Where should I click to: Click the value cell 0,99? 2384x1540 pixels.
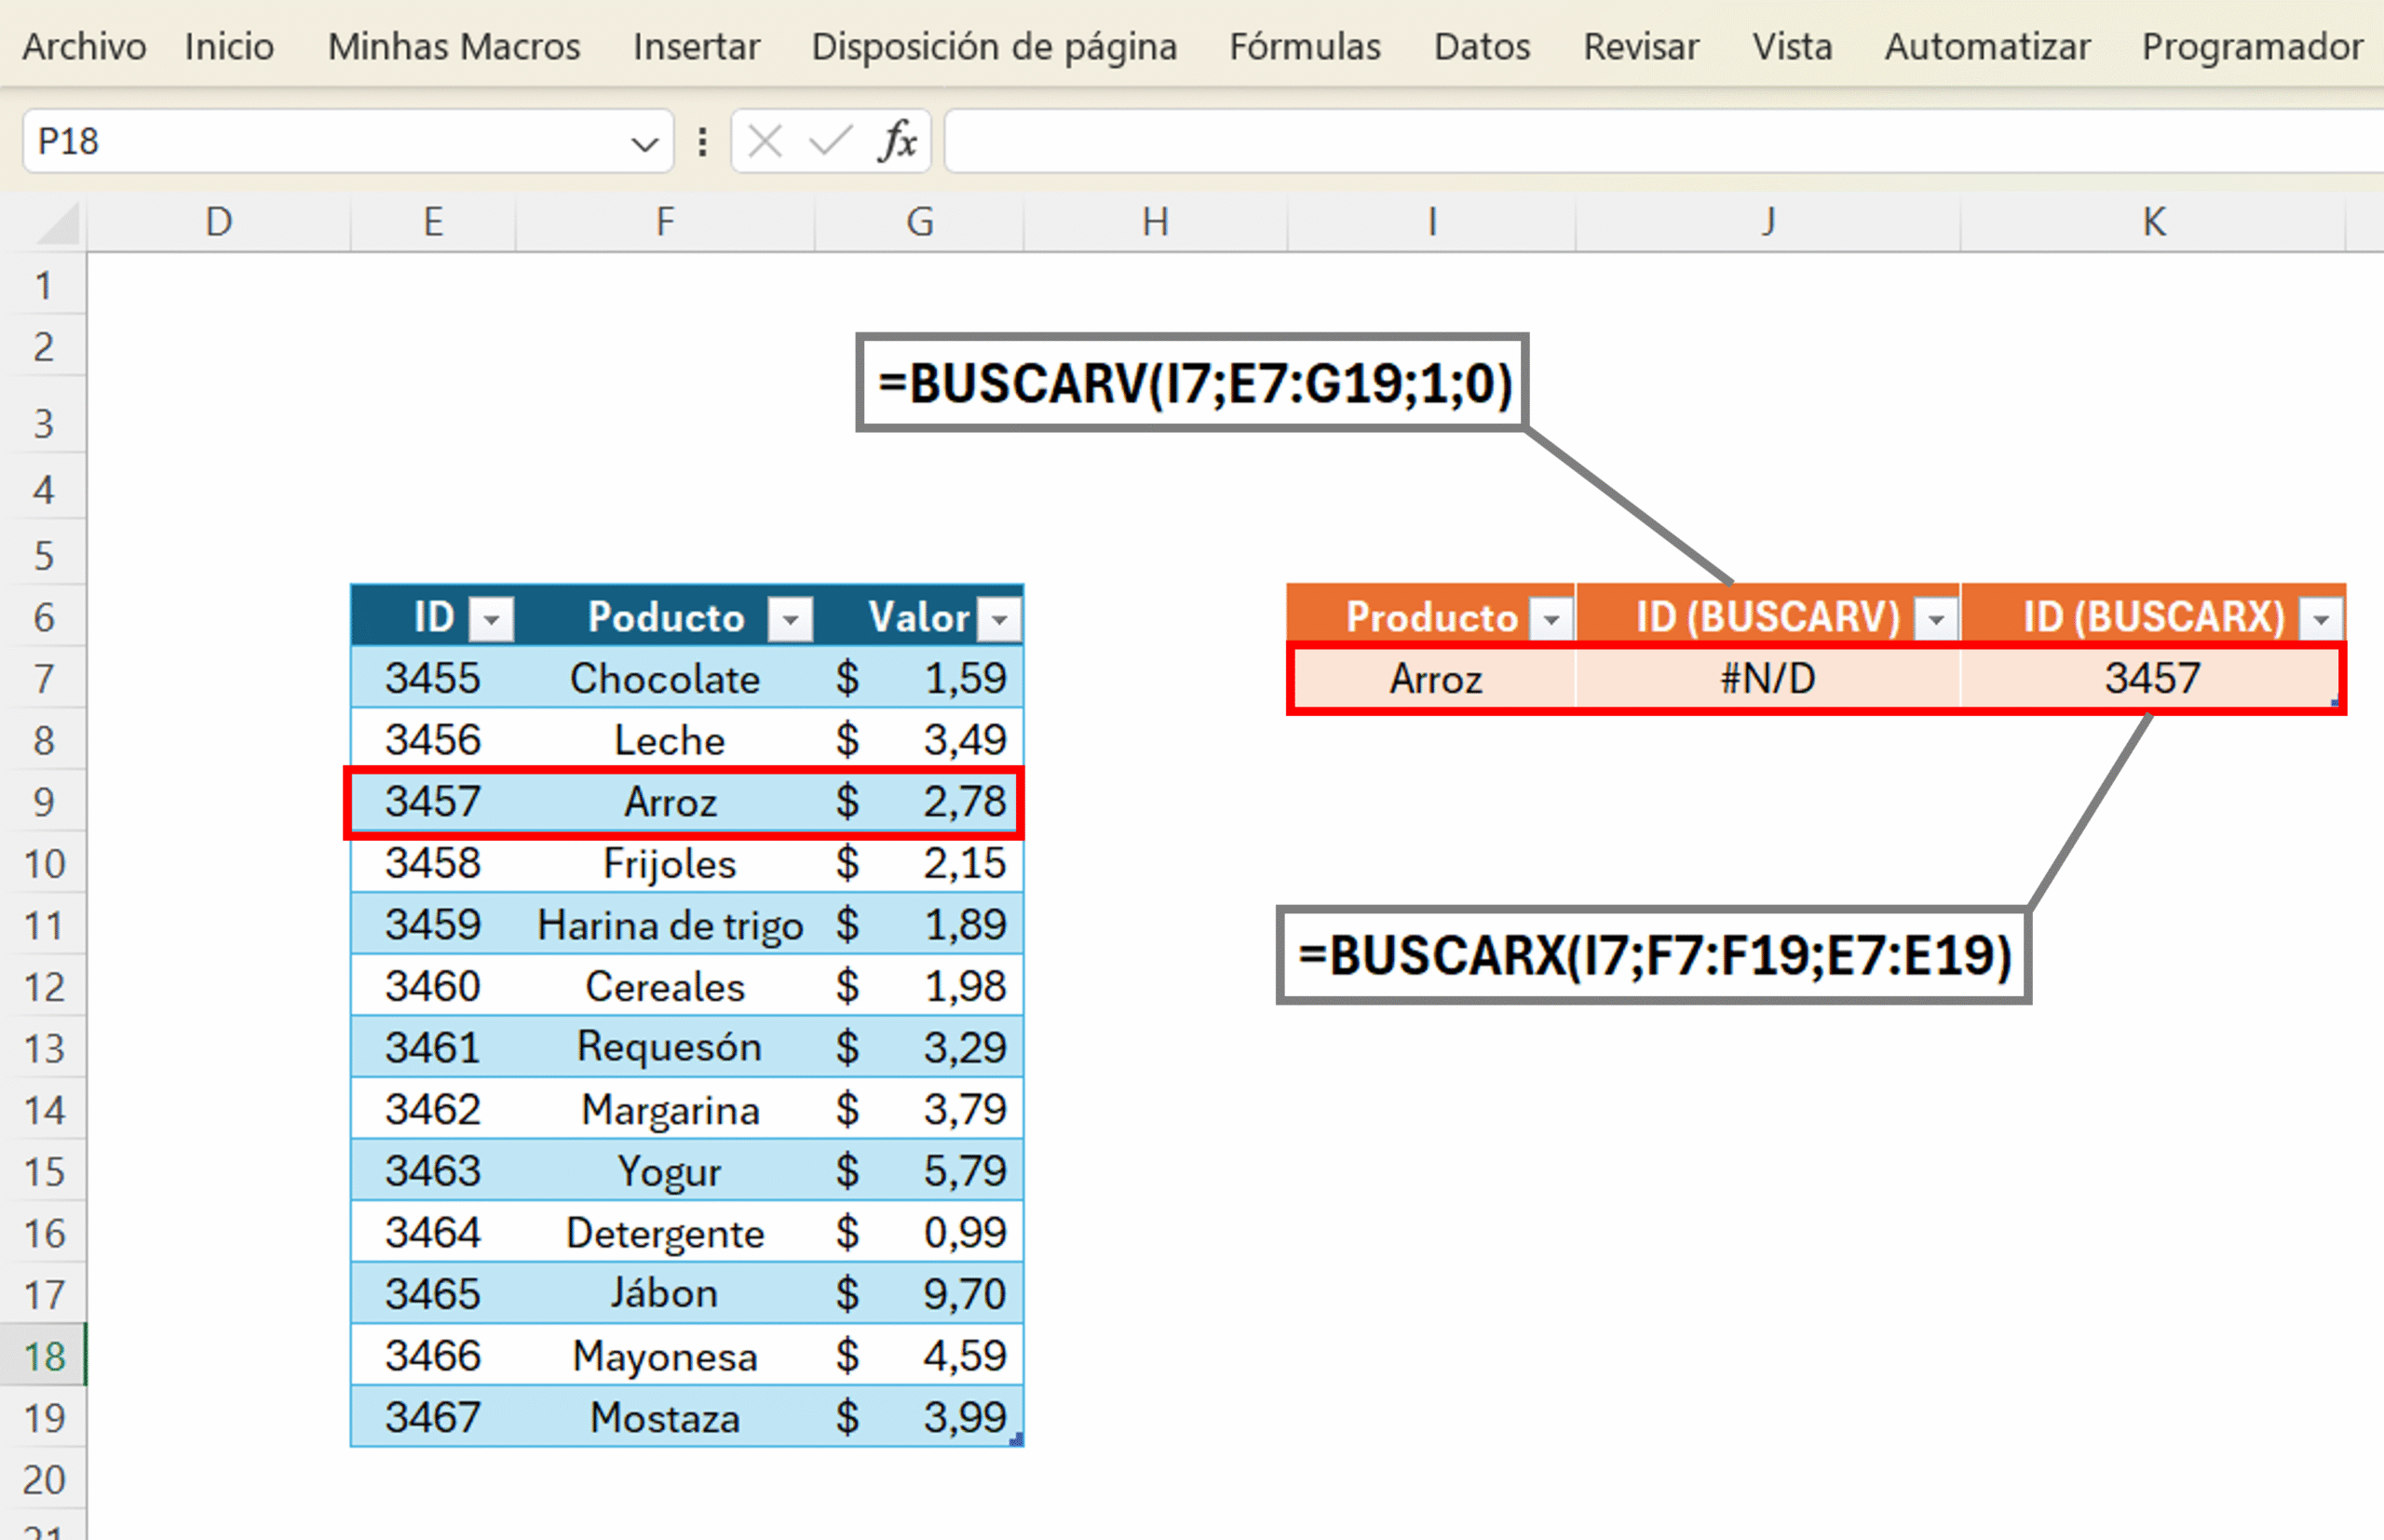(x=920, y=1233)
